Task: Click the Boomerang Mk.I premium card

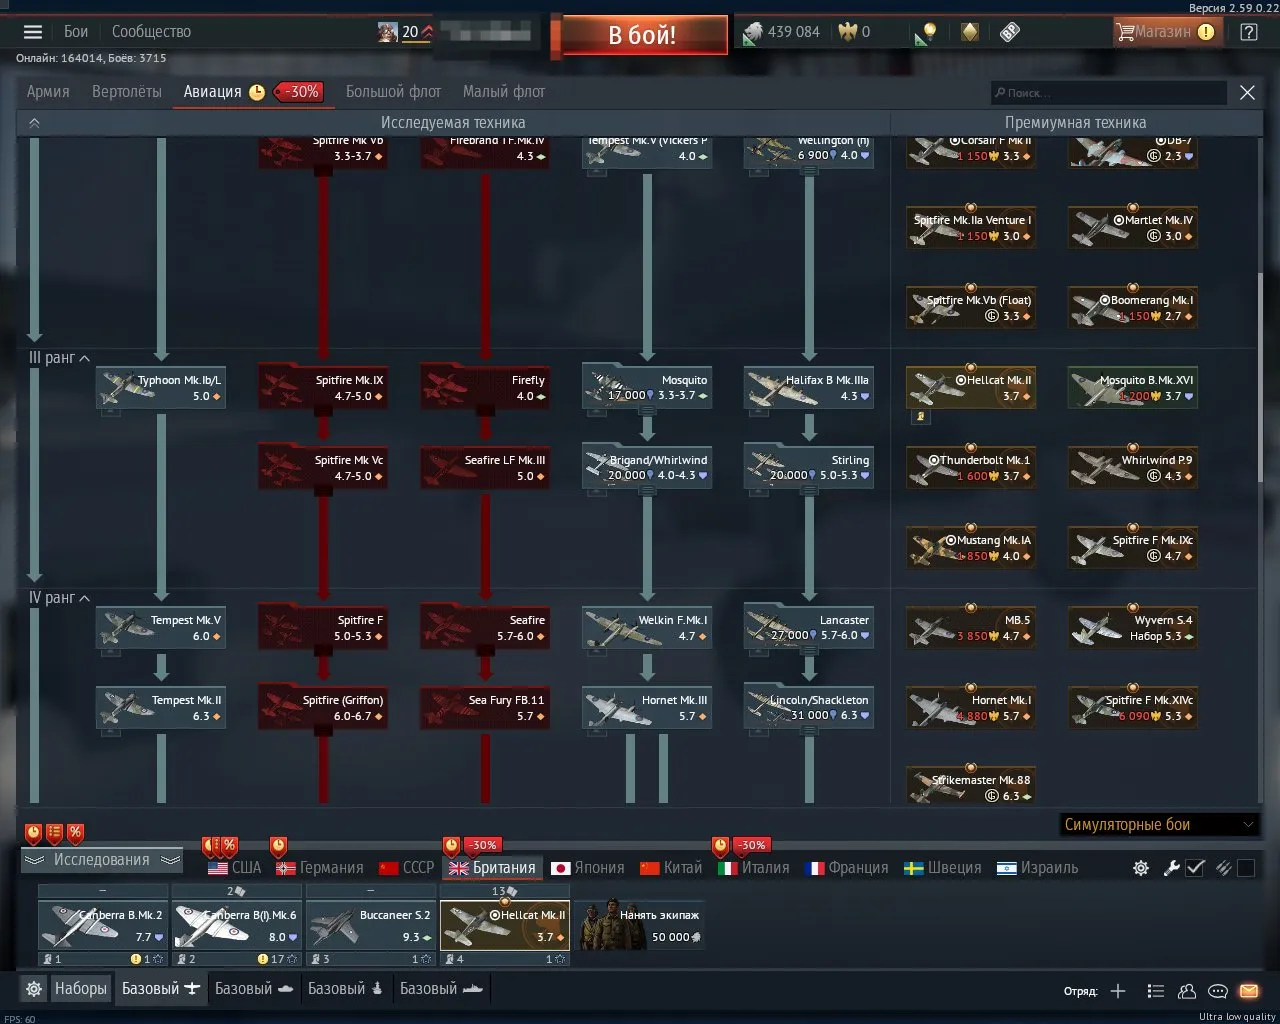Action: point(1133,308)
